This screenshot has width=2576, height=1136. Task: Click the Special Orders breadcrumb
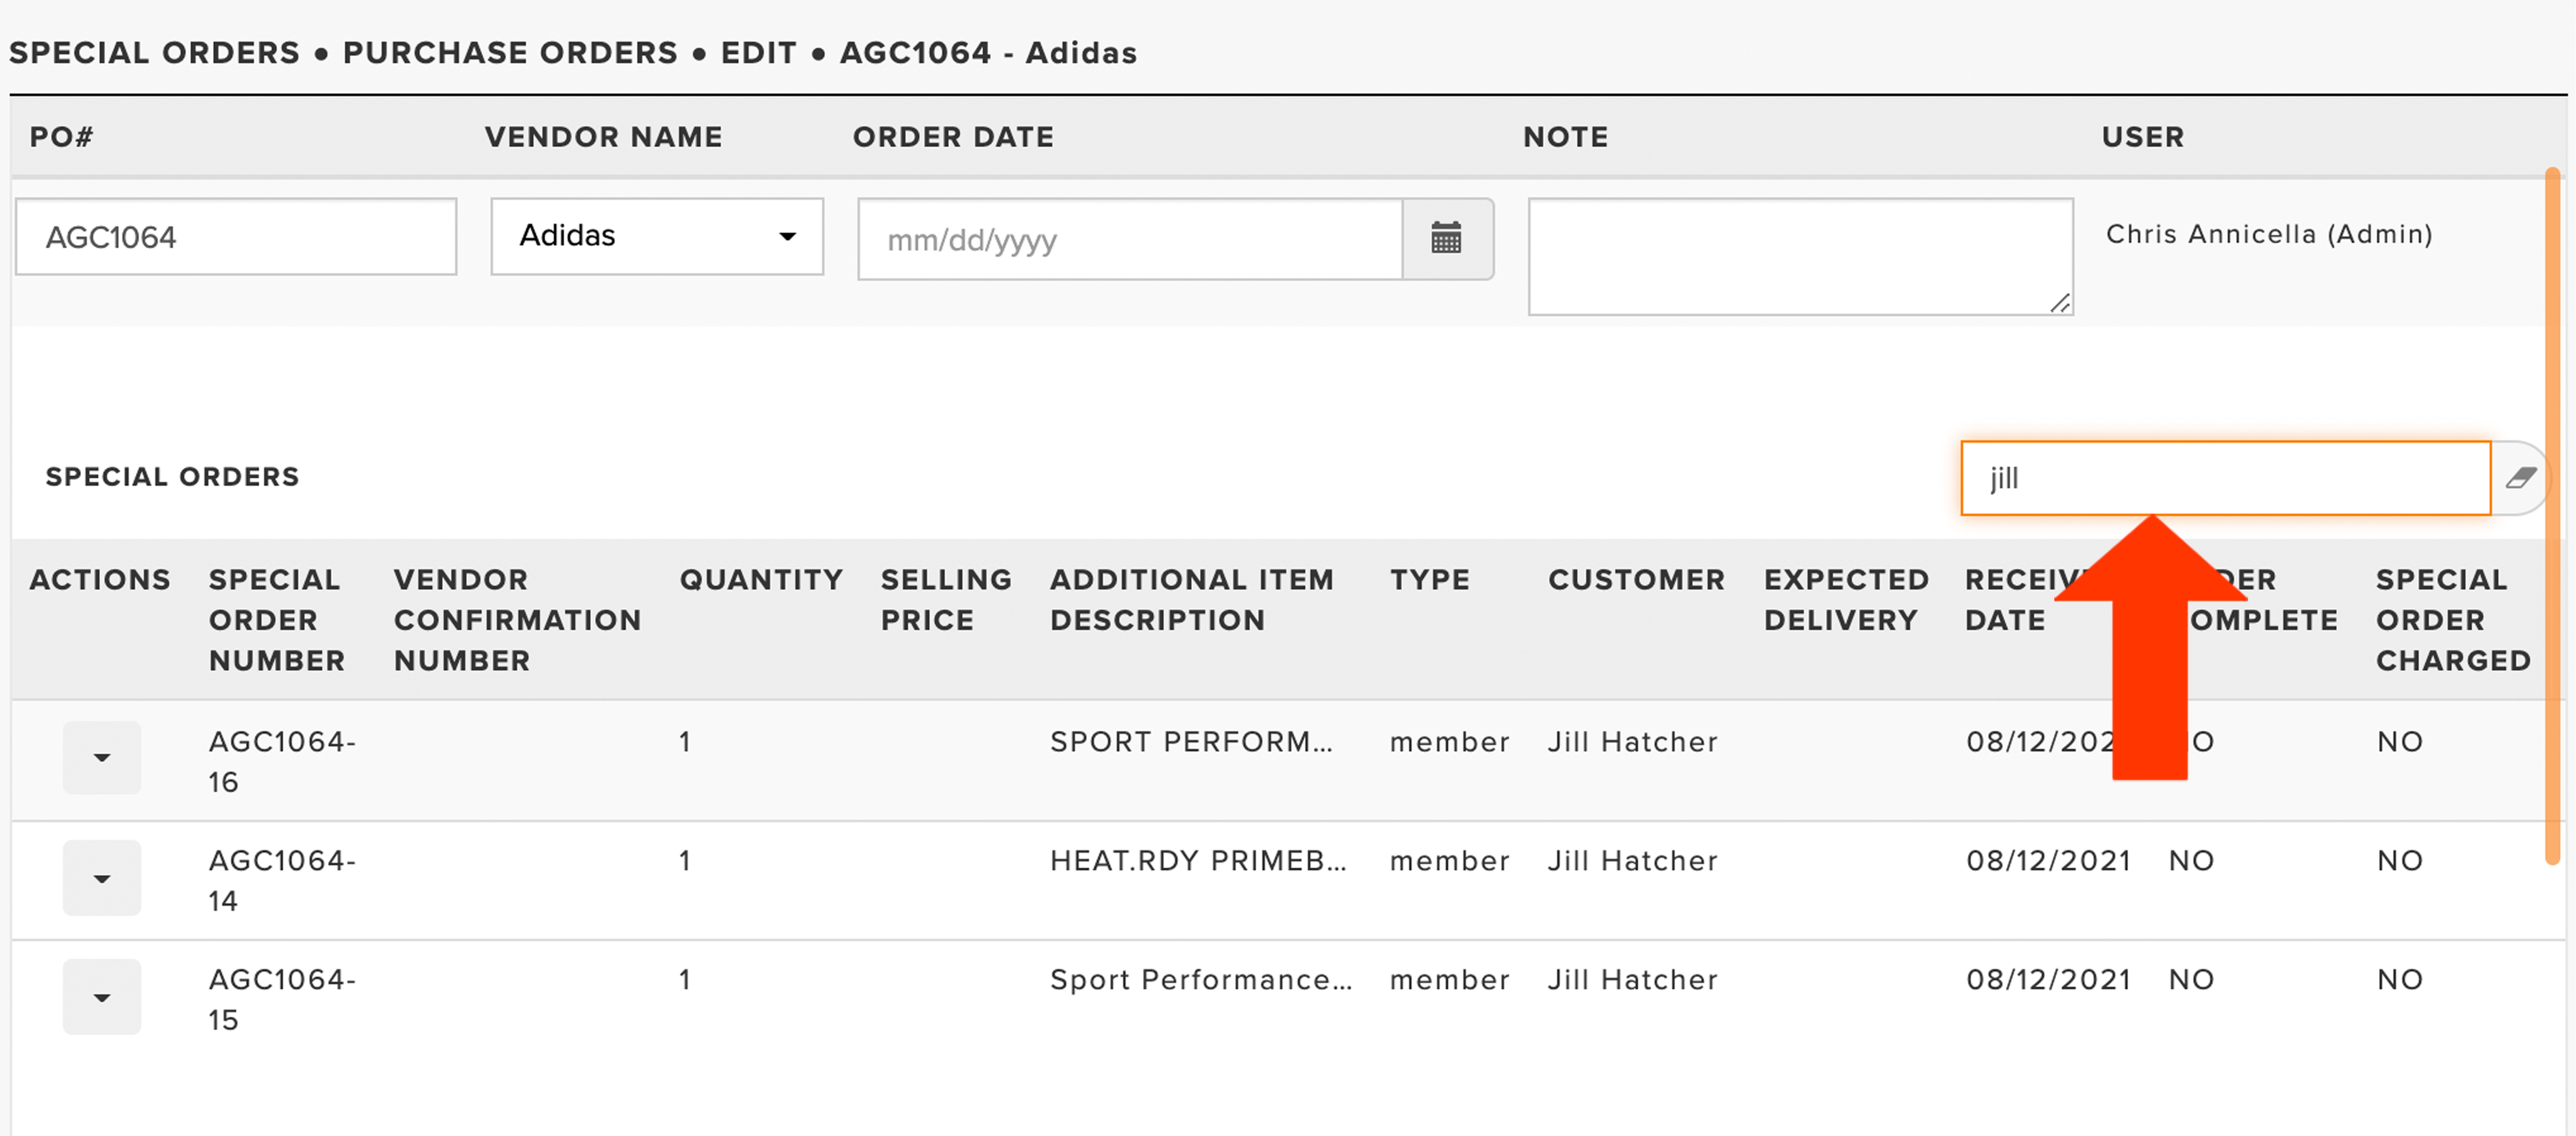154,52
